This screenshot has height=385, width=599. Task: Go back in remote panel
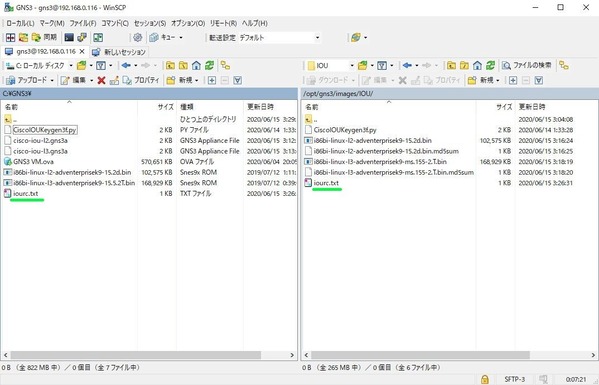[x=407, y=66]
